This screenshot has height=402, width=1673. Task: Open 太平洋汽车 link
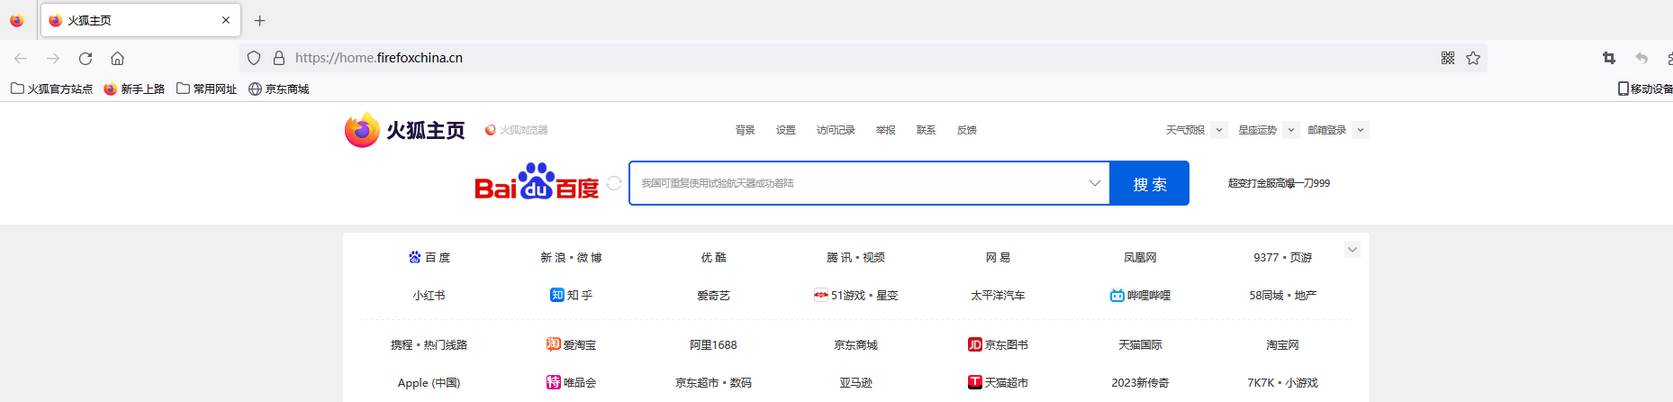(998, 295)
